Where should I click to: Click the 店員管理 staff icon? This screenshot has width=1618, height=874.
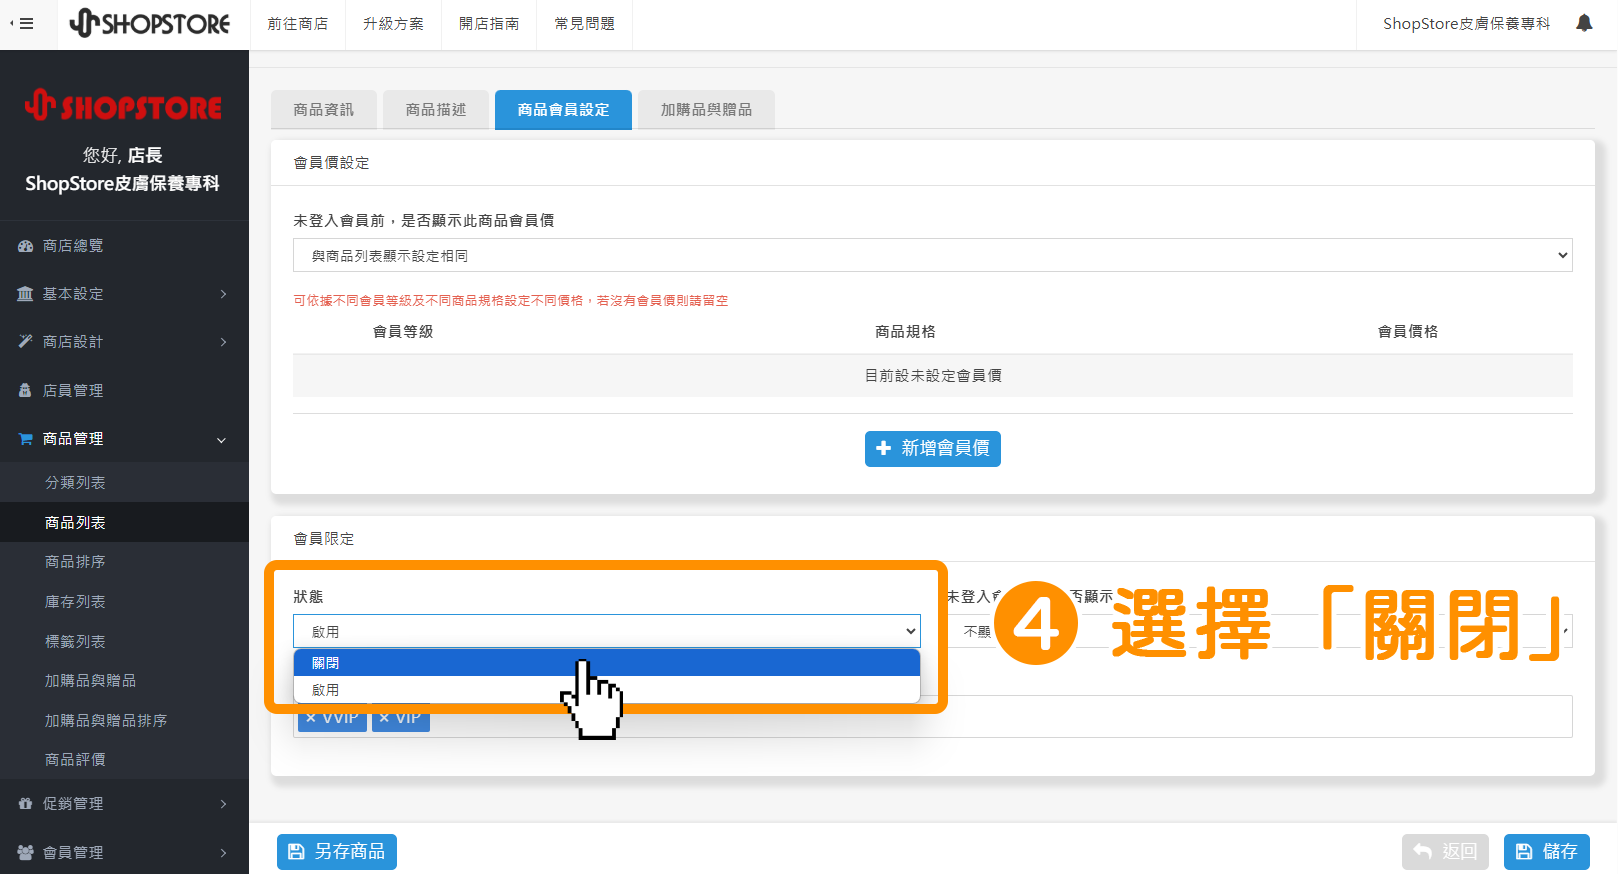coord(26,391)
